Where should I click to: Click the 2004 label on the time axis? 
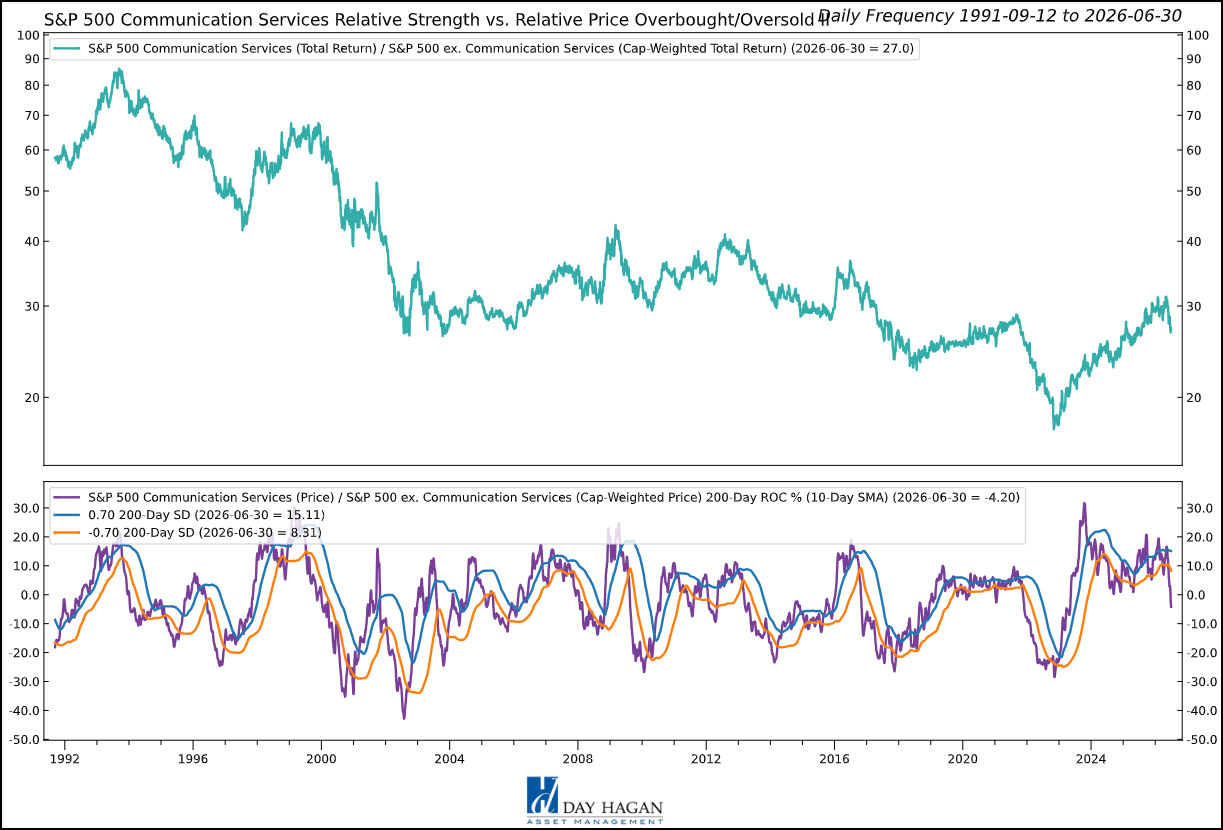pos(449,758)
